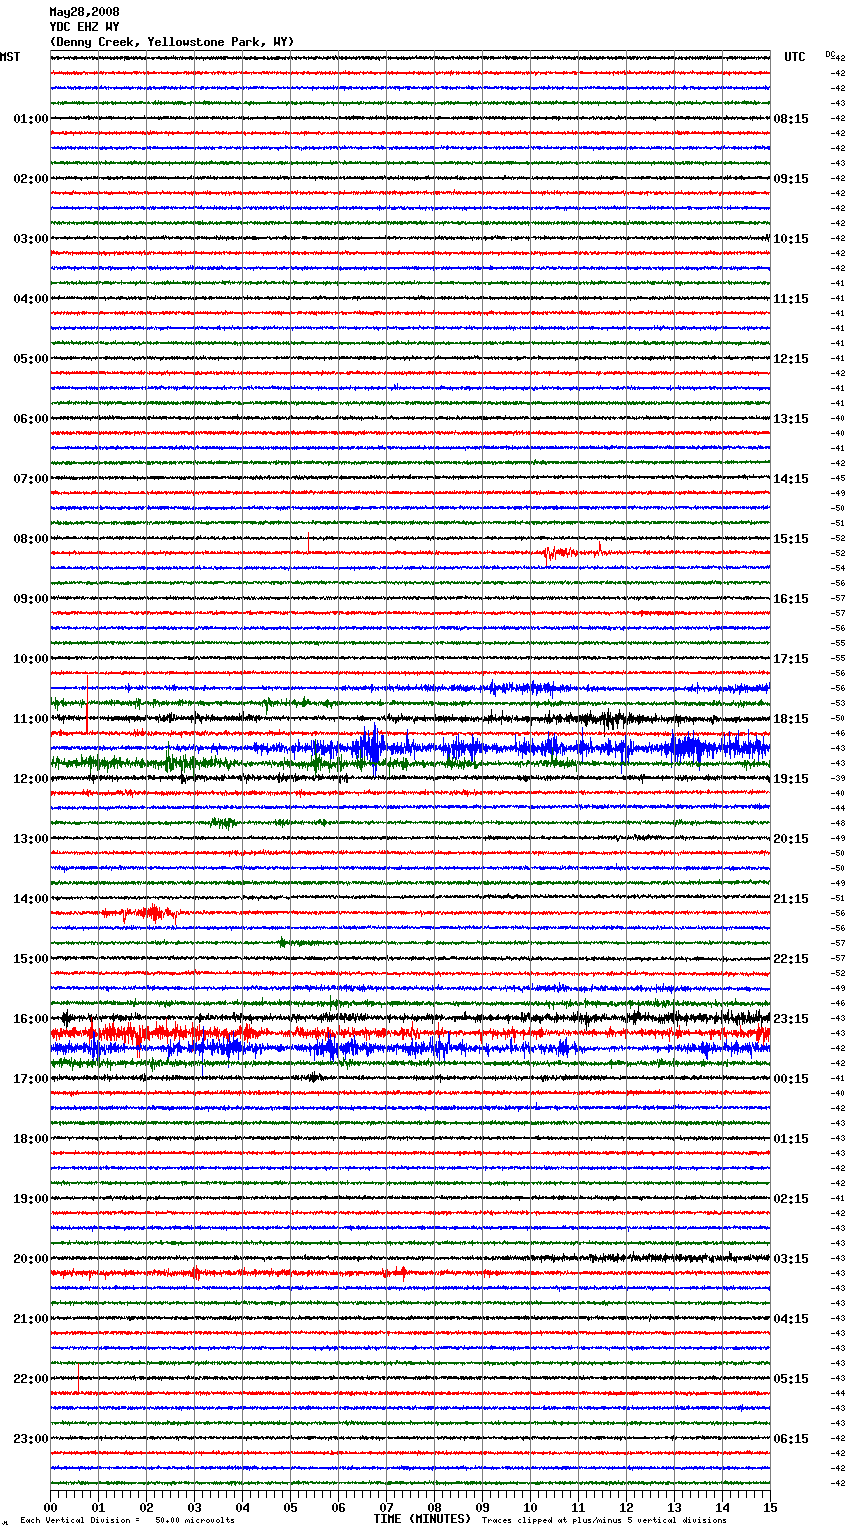Click the 05:15 UTC time label
This screenshot has width=850, height=1534.
[x=791, y=1379]
